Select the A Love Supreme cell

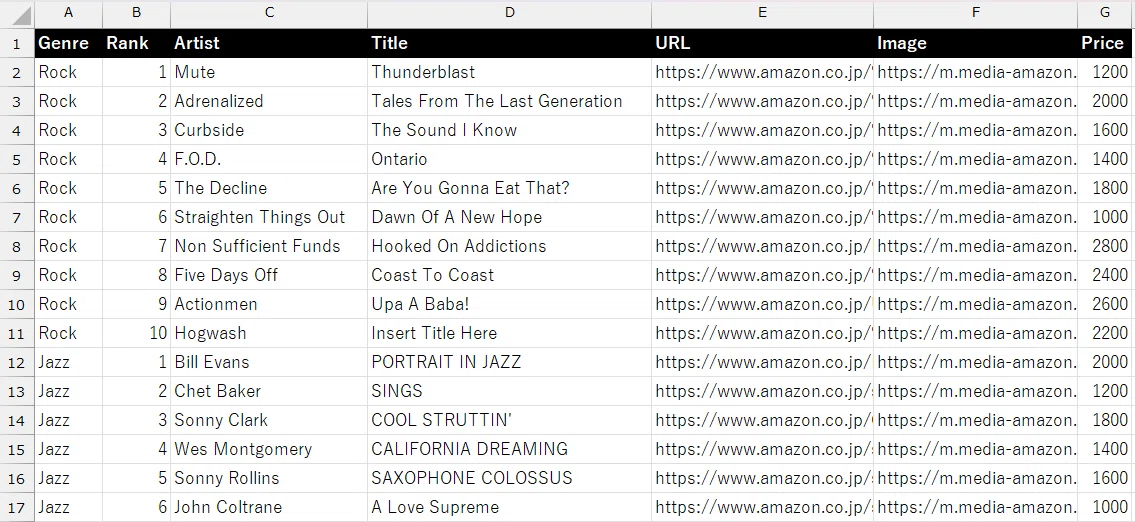click(x=510, y=507)
